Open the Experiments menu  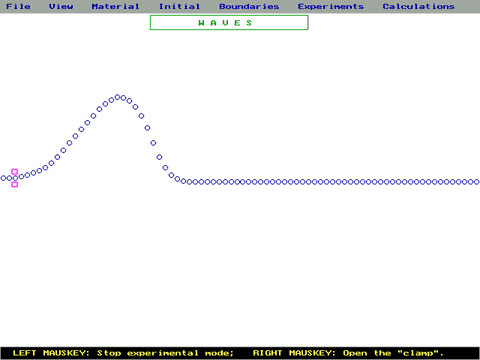click(331, 6)
